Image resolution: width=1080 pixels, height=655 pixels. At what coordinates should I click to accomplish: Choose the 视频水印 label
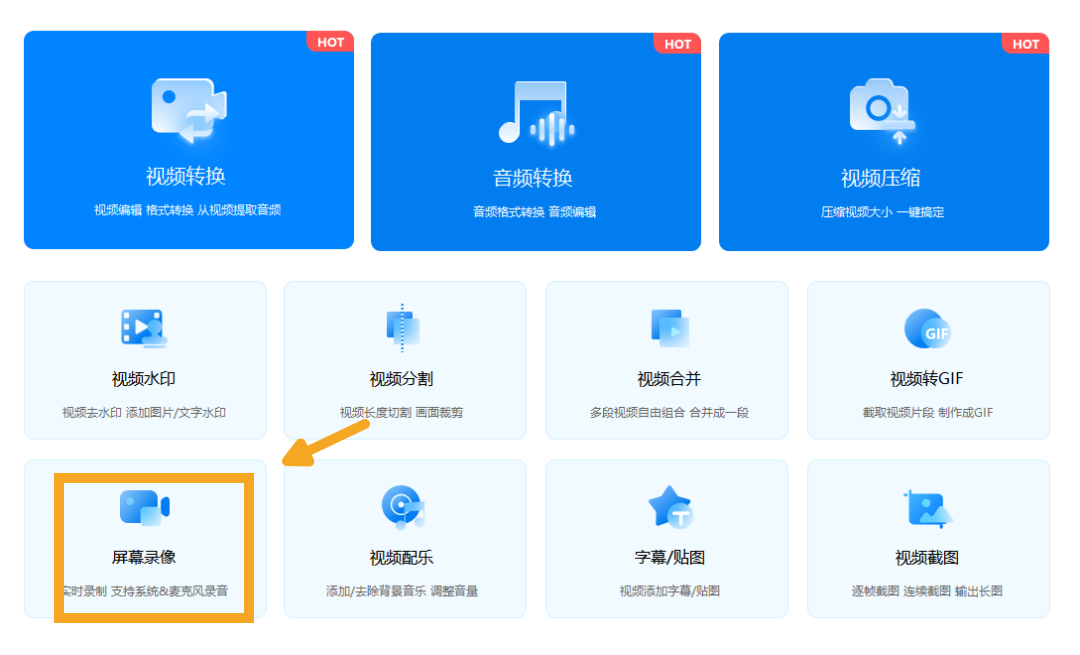[x=144, y=379]
